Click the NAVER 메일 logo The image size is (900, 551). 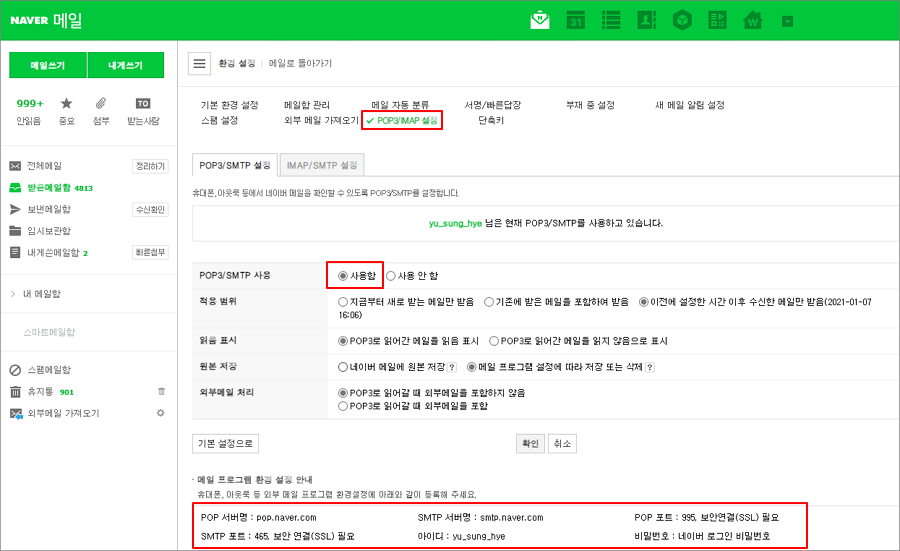tap(46, 20)
